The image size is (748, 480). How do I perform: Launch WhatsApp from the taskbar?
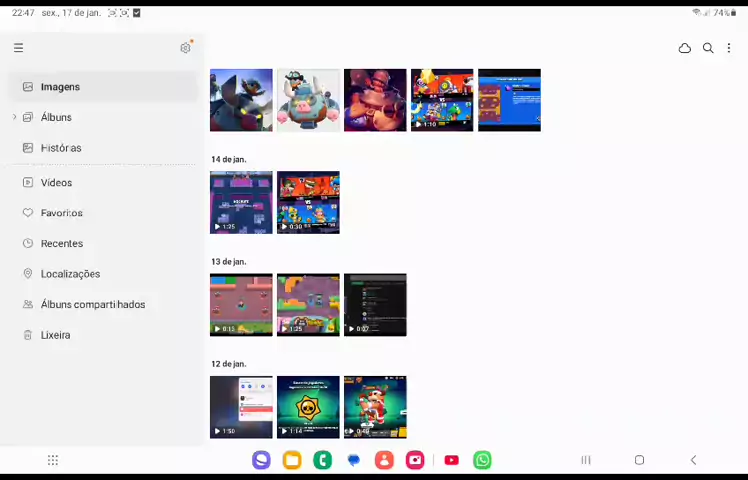click(482, 460)
